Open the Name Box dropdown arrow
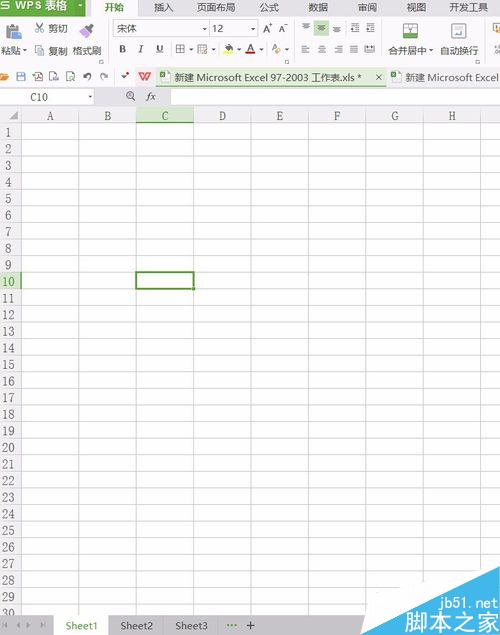 coord(90,97)
